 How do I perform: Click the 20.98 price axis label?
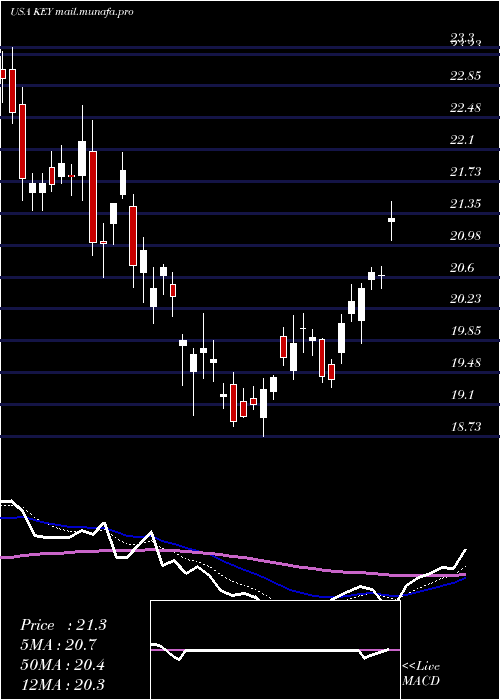[x=466, y=235]
